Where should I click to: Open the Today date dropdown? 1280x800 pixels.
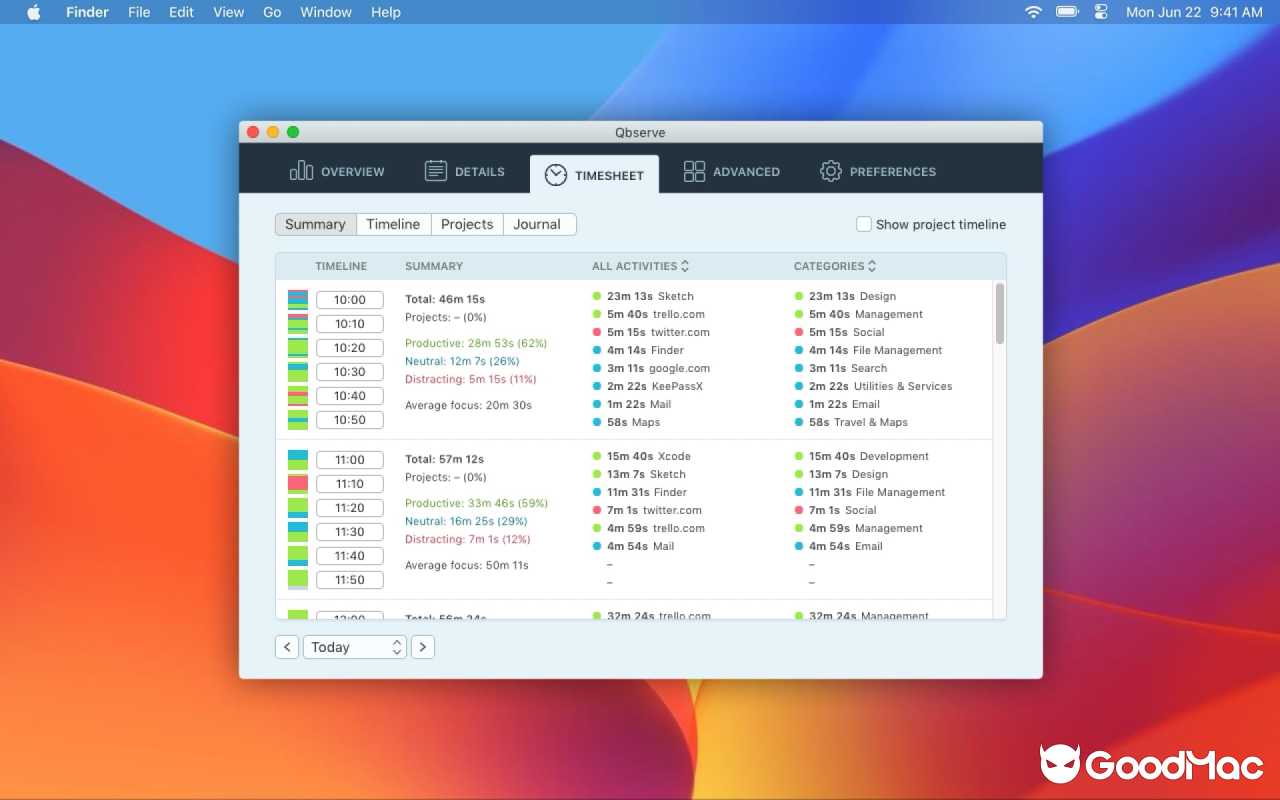pyautogui.click(x=355, y=647)
